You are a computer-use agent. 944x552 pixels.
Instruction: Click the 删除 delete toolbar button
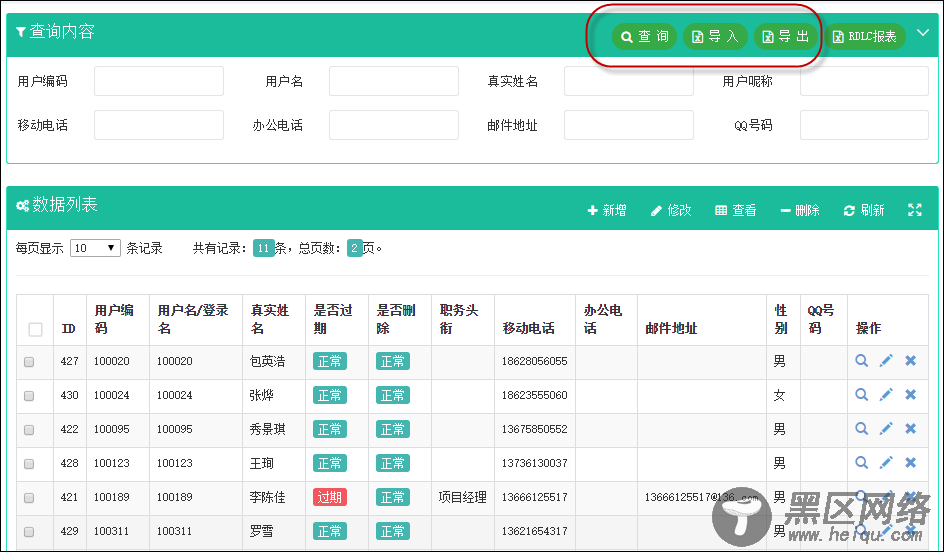pos(800,210)
